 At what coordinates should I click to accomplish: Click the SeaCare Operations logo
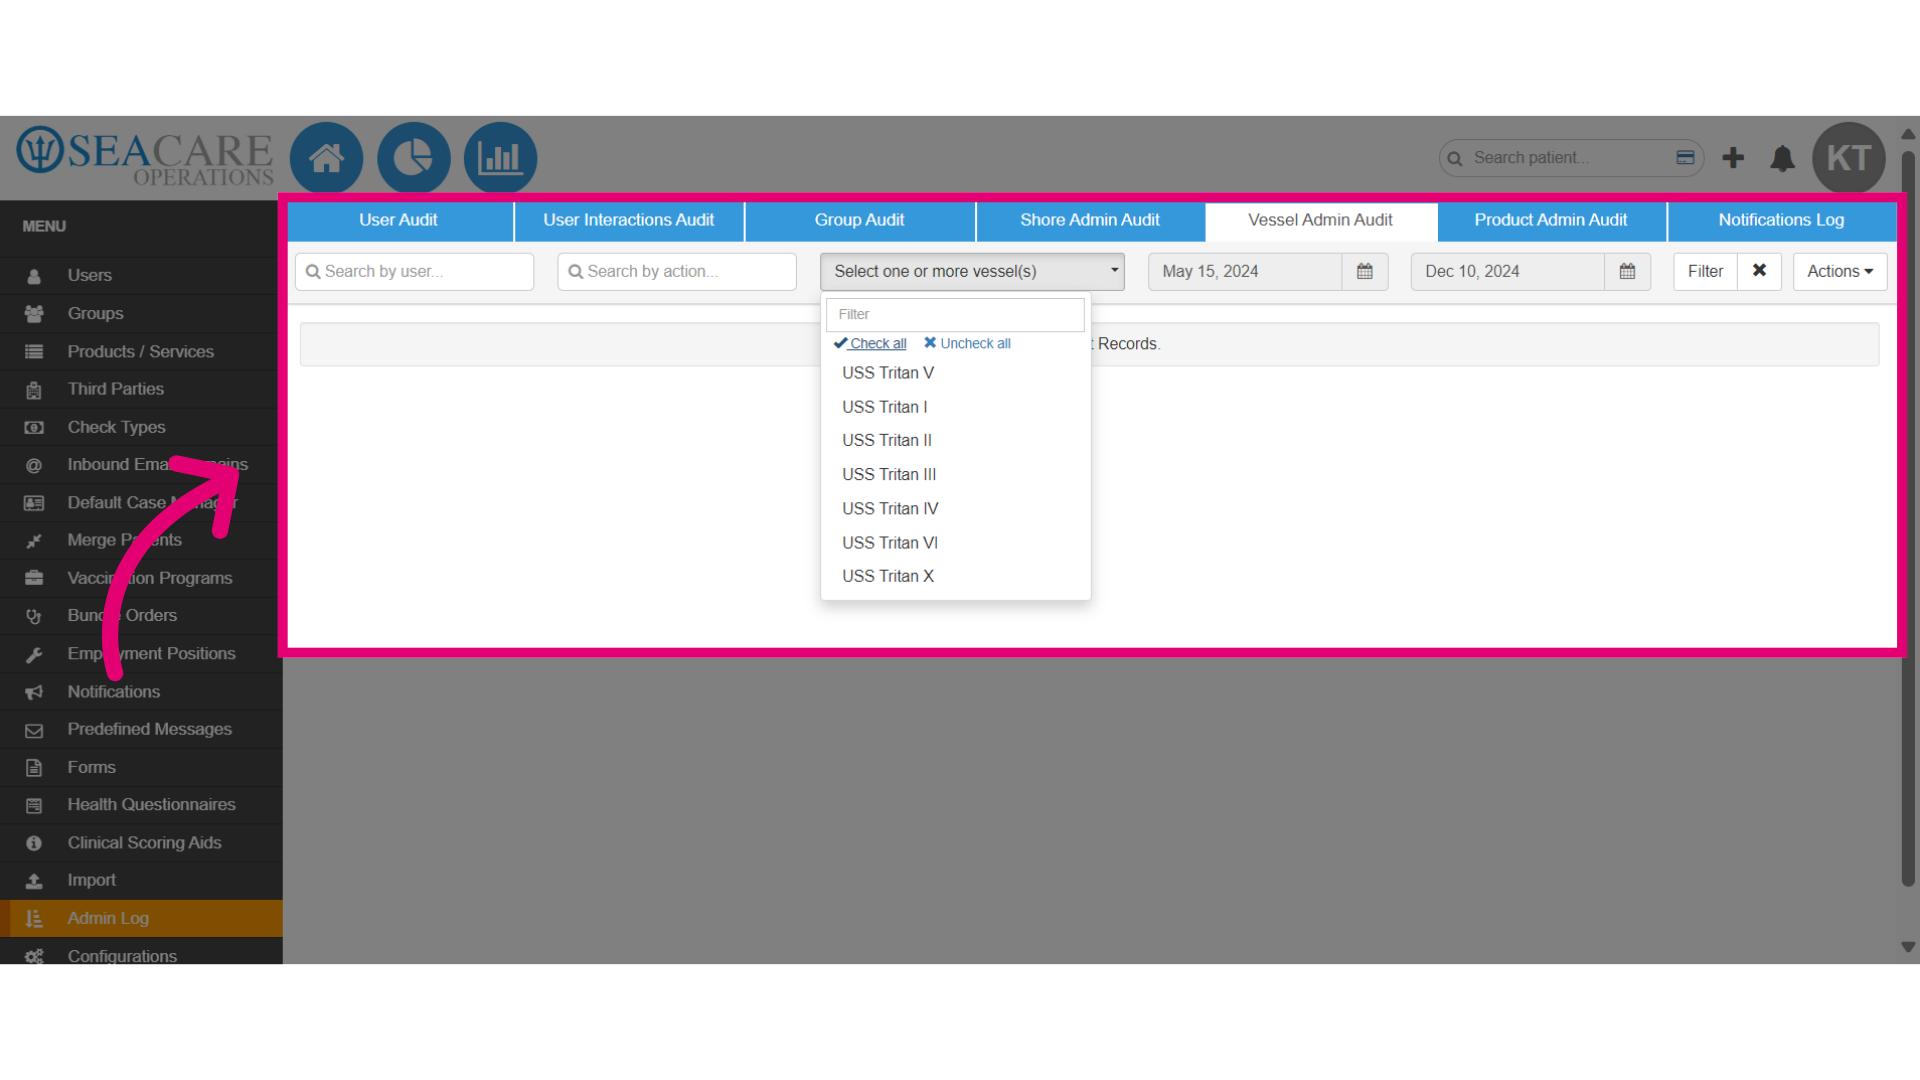[x=145, y=157]
